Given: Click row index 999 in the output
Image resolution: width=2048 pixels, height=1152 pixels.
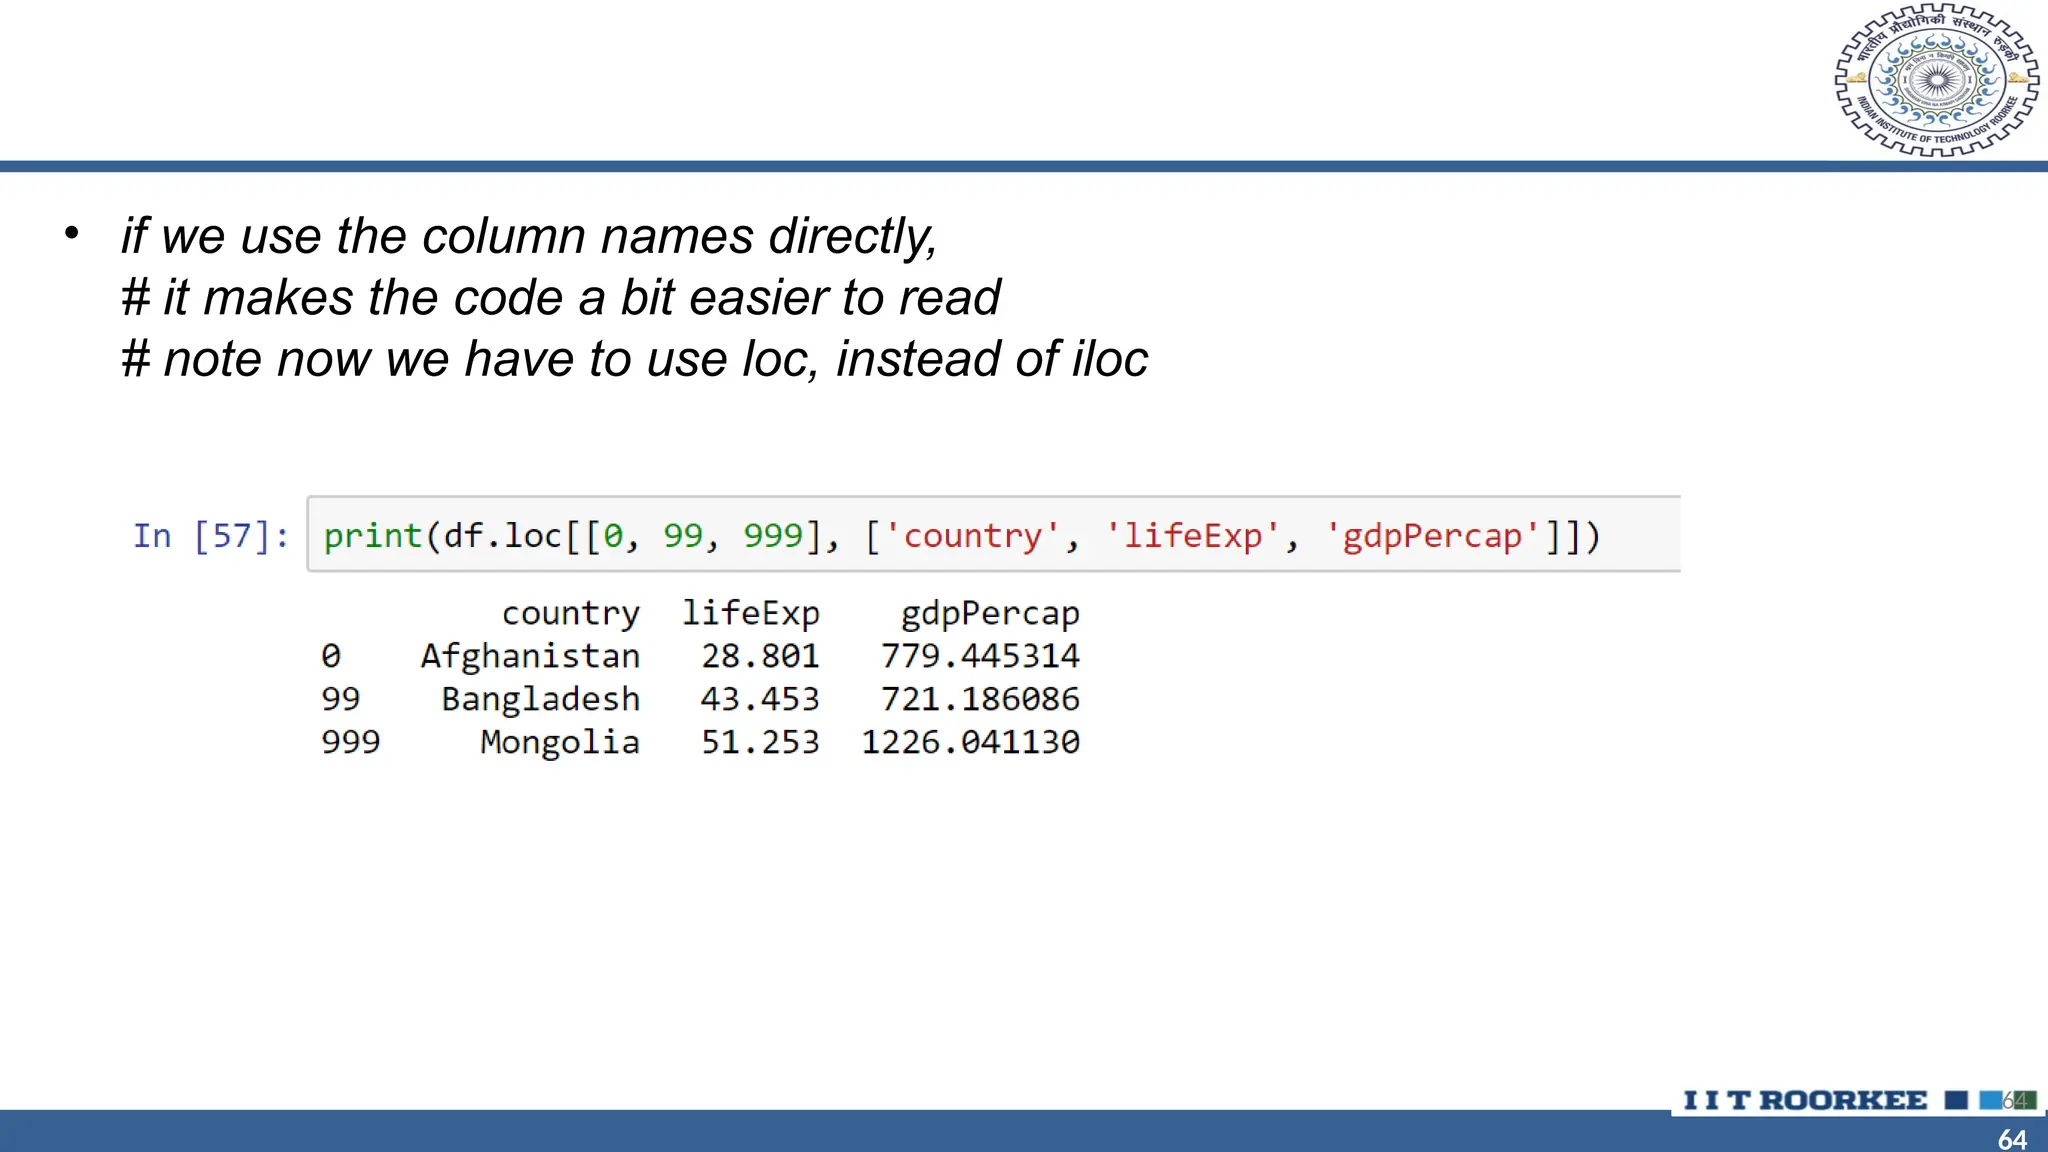Looking at the screenshot, I should [x=350, y=742].
